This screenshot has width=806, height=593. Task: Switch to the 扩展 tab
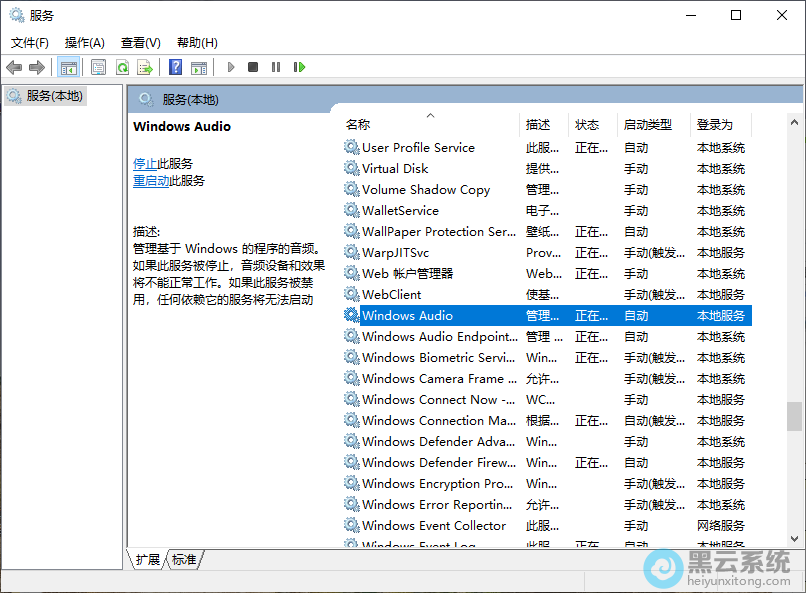coord(146,560)
